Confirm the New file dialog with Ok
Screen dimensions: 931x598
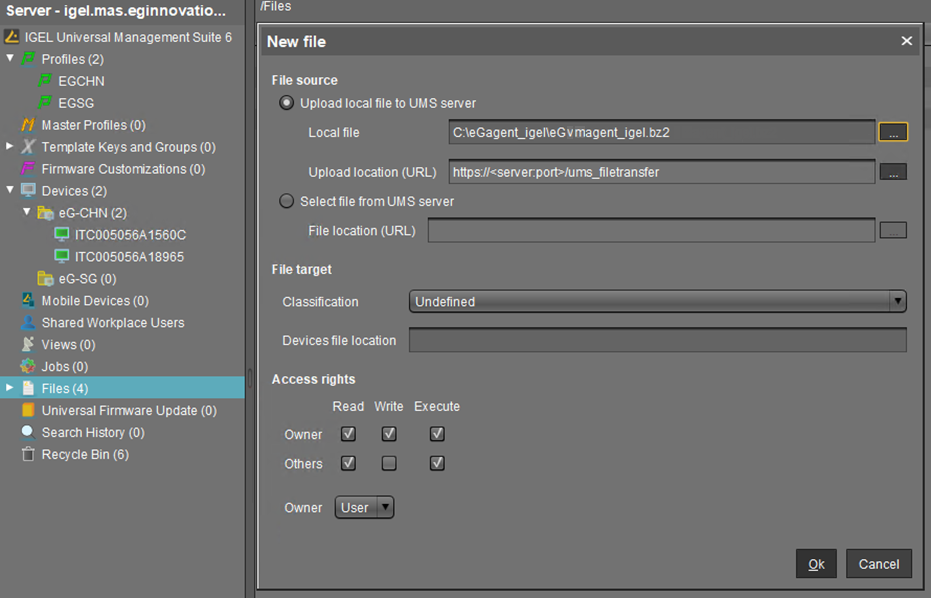816,564
